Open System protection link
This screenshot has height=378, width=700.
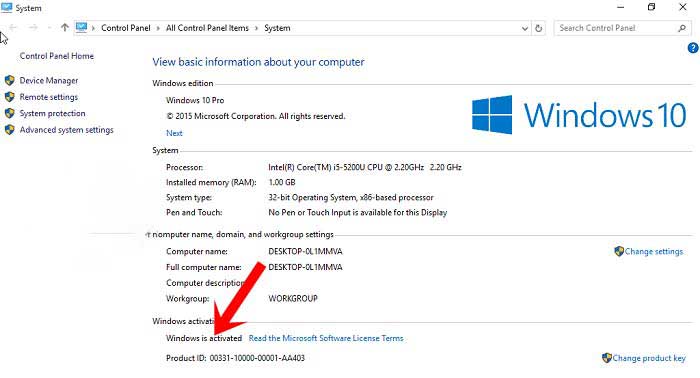pos(52,113)
